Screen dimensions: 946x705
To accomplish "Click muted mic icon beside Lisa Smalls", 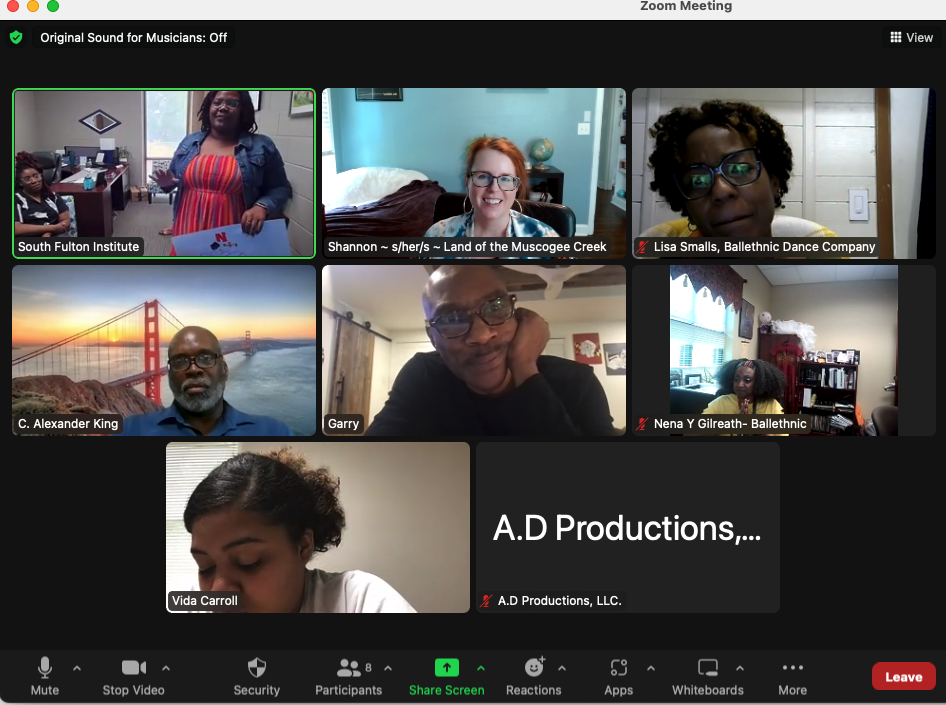I will pyautogui.click(x=643, y=247).
